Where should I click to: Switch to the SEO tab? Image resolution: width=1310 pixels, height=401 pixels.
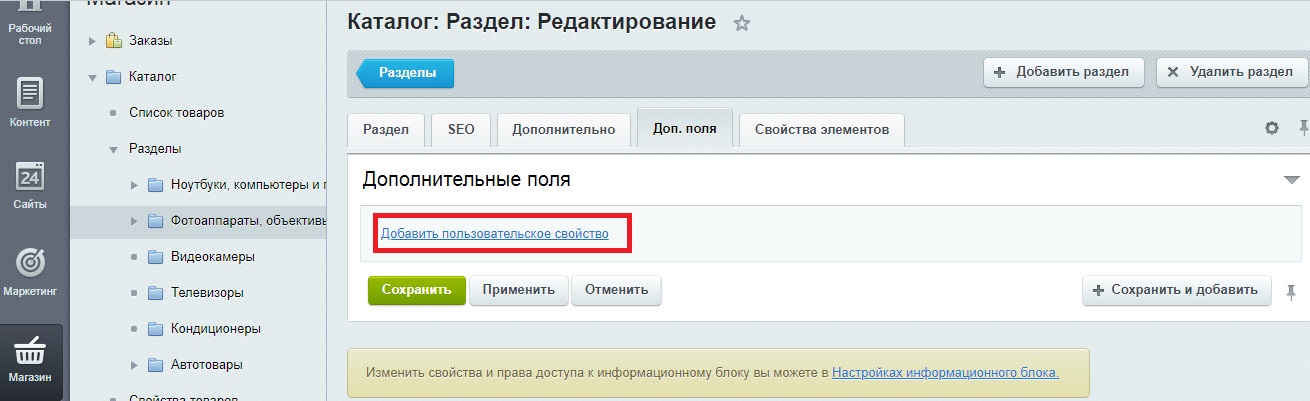(461, 130)
